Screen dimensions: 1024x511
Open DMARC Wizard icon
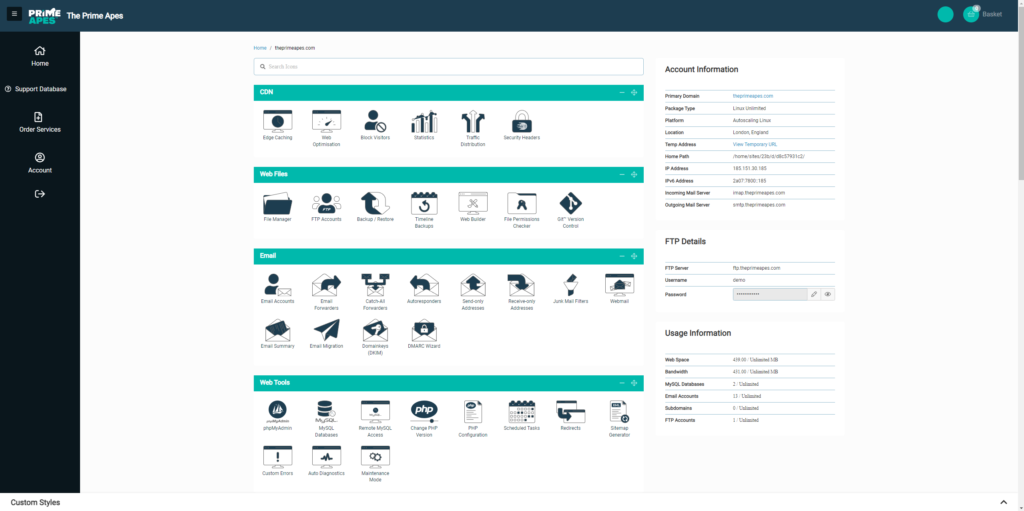click(424, 333)
